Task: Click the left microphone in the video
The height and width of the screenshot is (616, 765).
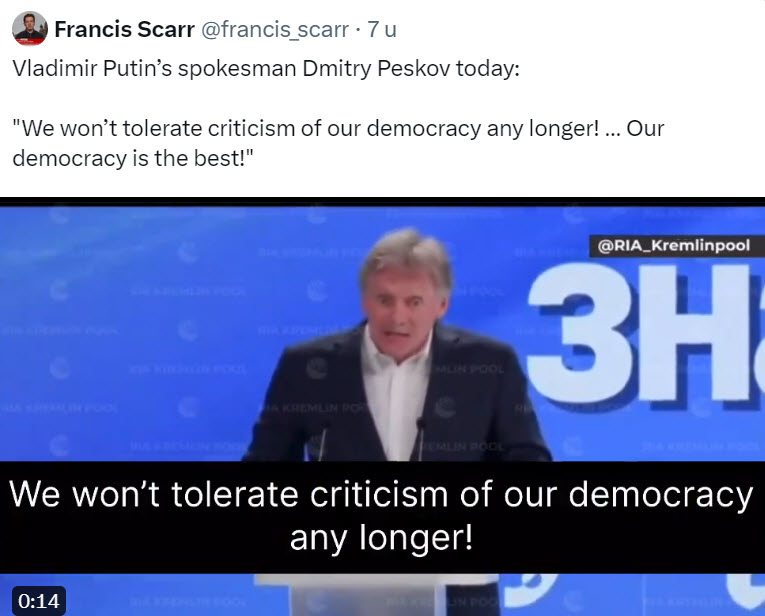Action: tap(322, 440)
